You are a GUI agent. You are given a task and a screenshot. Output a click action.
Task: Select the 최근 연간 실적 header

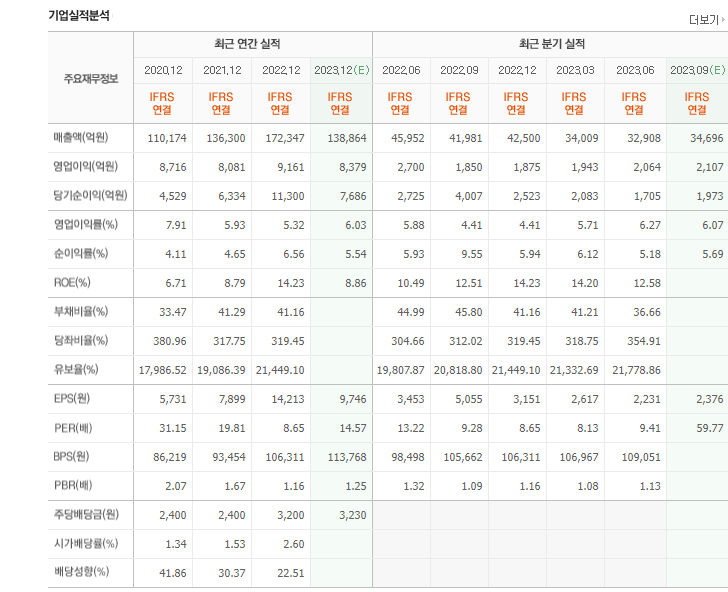tap(247, 44)
